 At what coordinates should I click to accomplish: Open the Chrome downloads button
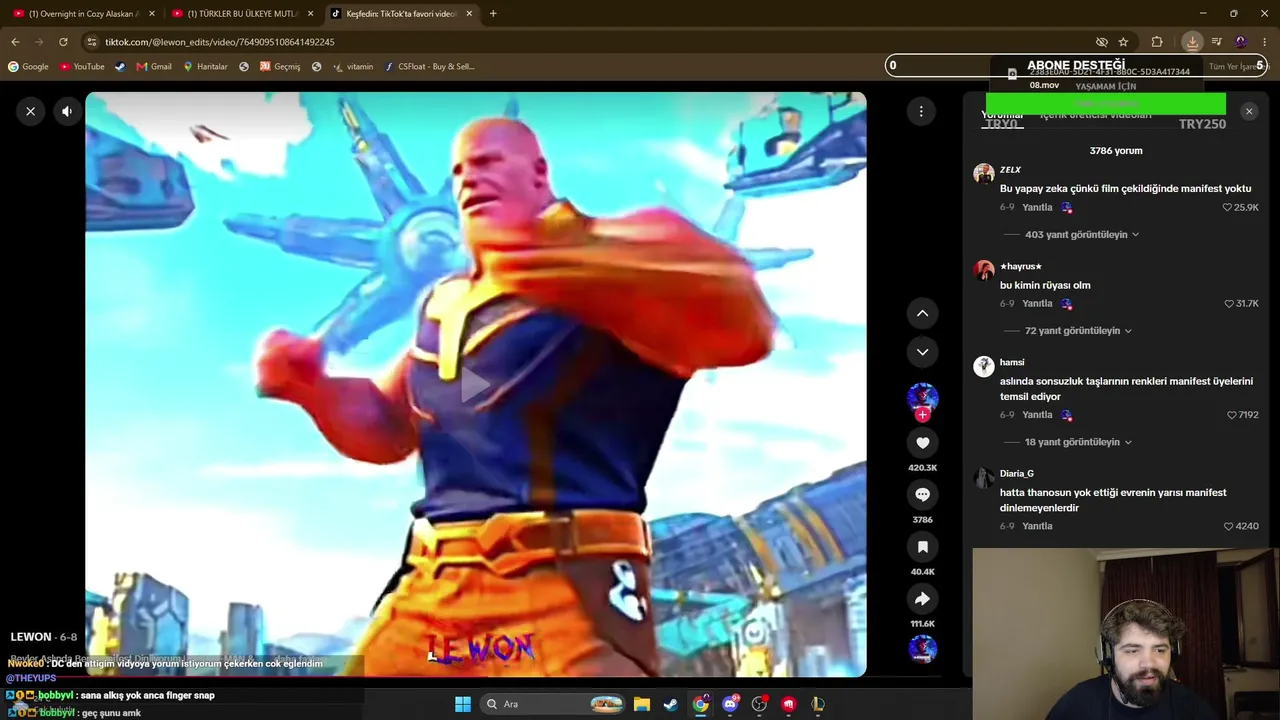click(x=1192, y=42)
